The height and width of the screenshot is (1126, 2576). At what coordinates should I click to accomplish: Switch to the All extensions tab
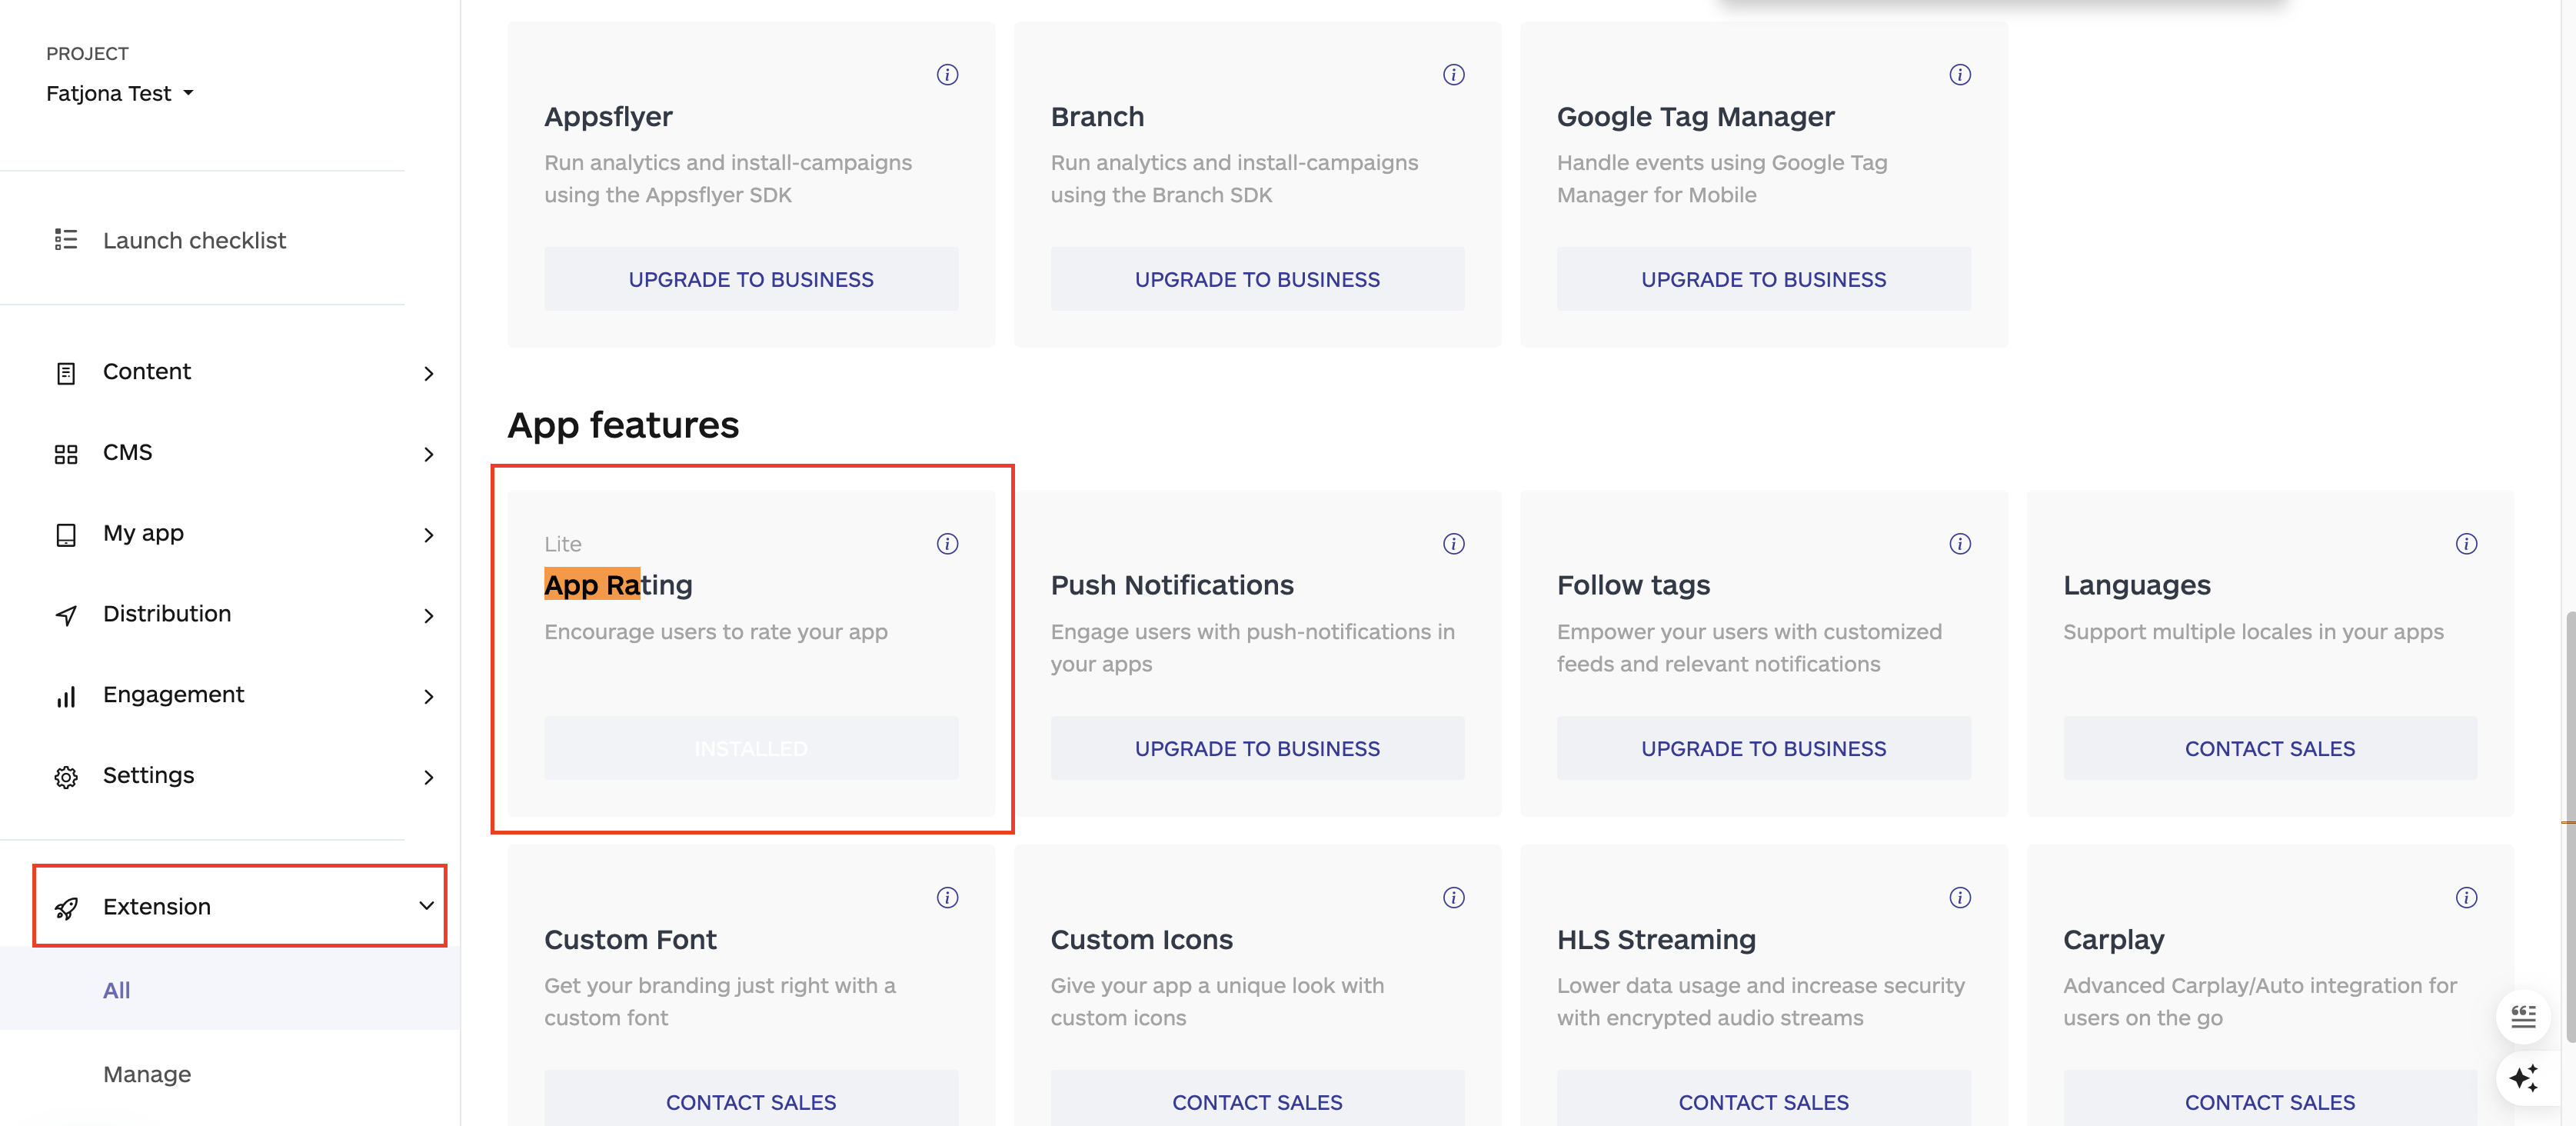tap(117, 990)
